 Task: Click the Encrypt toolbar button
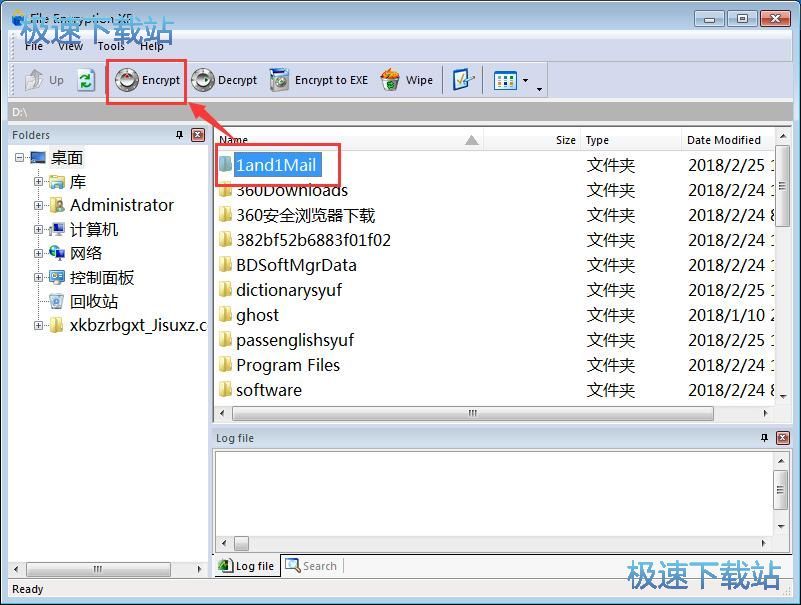pyautogui.click(x=148, y=80)
